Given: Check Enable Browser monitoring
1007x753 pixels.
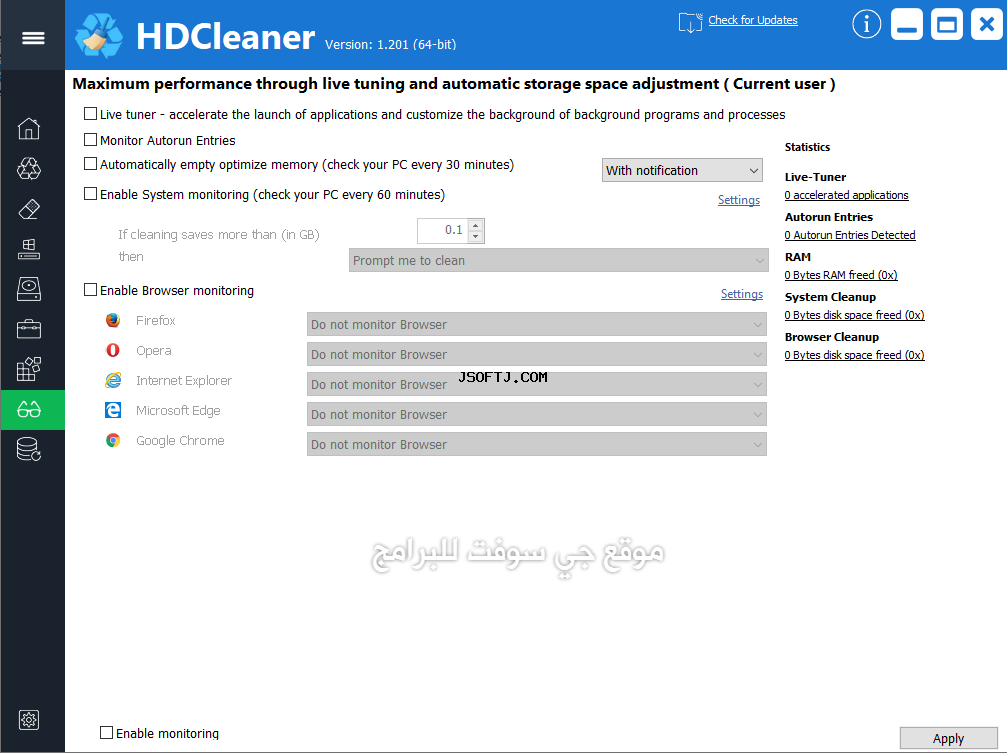Looking at the screenshot, I should coord(91,290).
